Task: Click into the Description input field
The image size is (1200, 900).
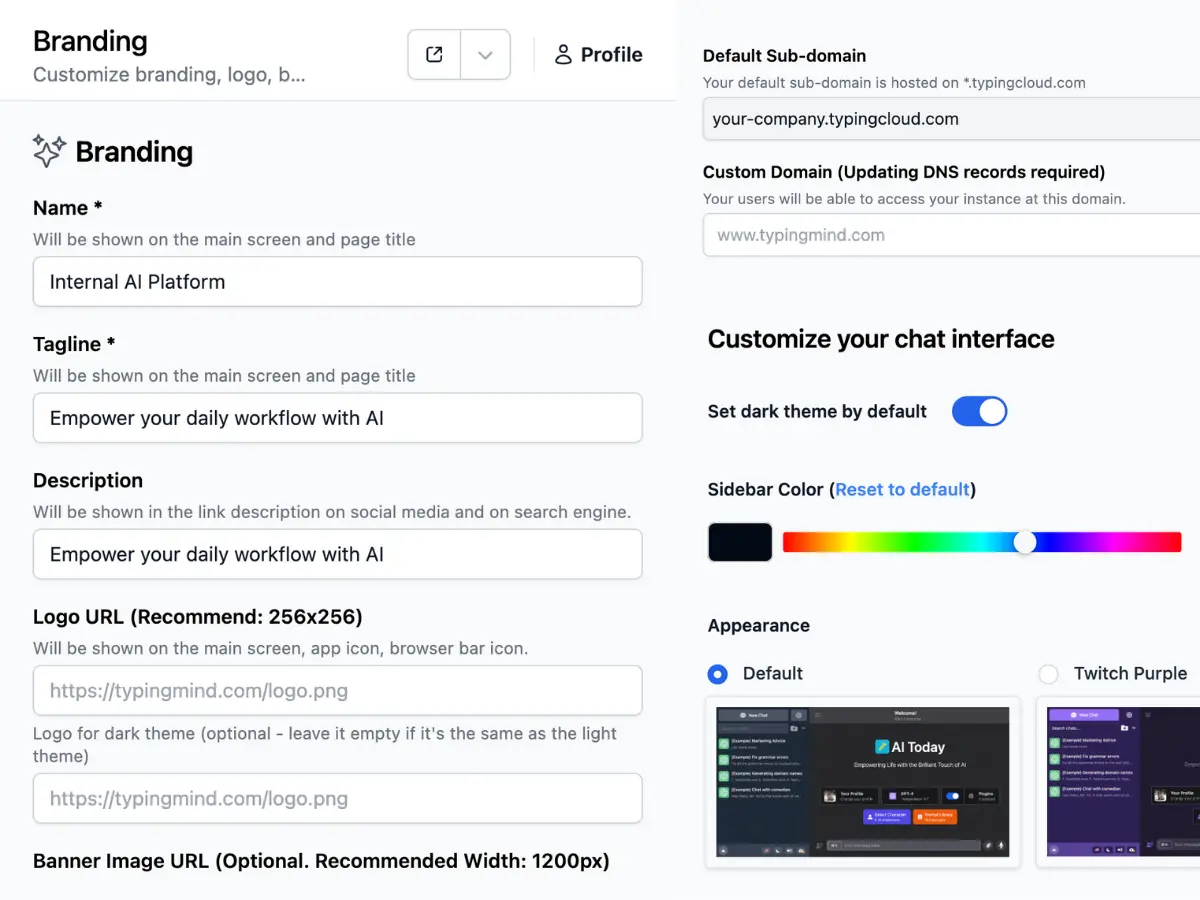Action: pos(338,554)
